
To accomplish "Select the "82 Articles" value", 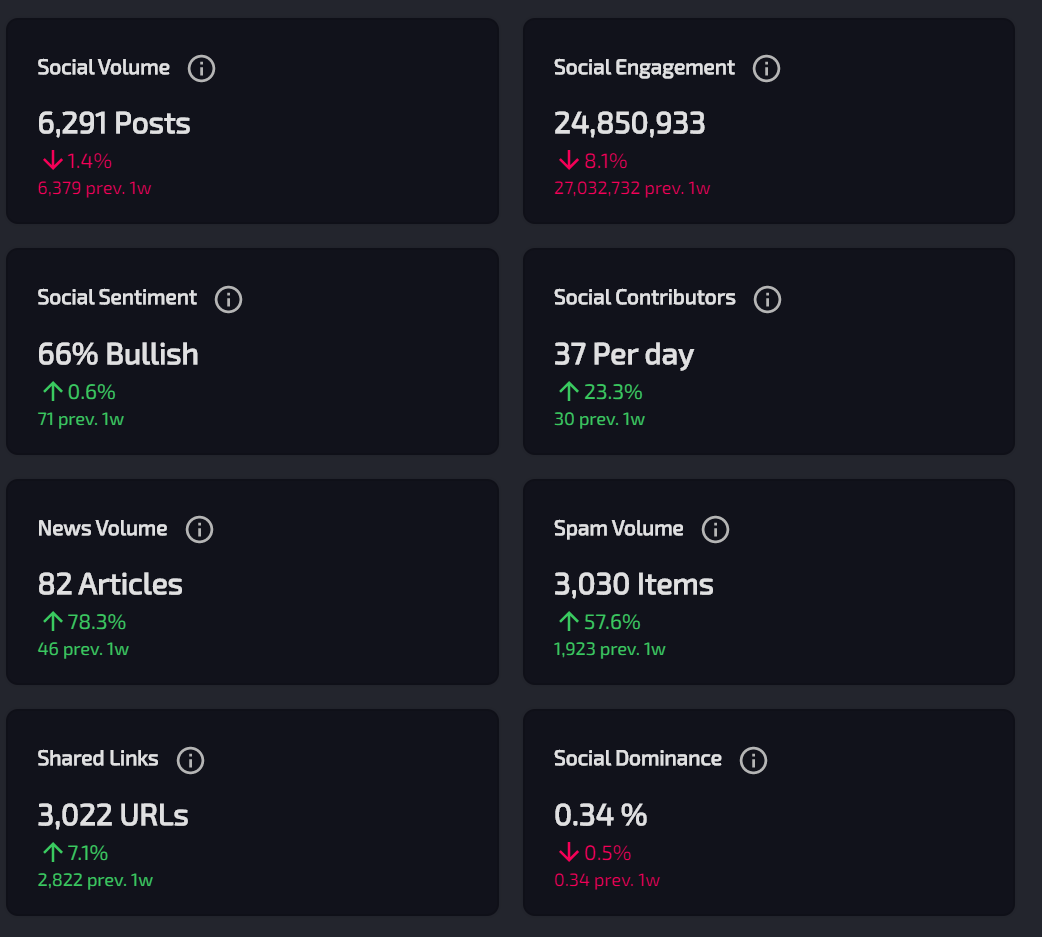I will point(110,585).
